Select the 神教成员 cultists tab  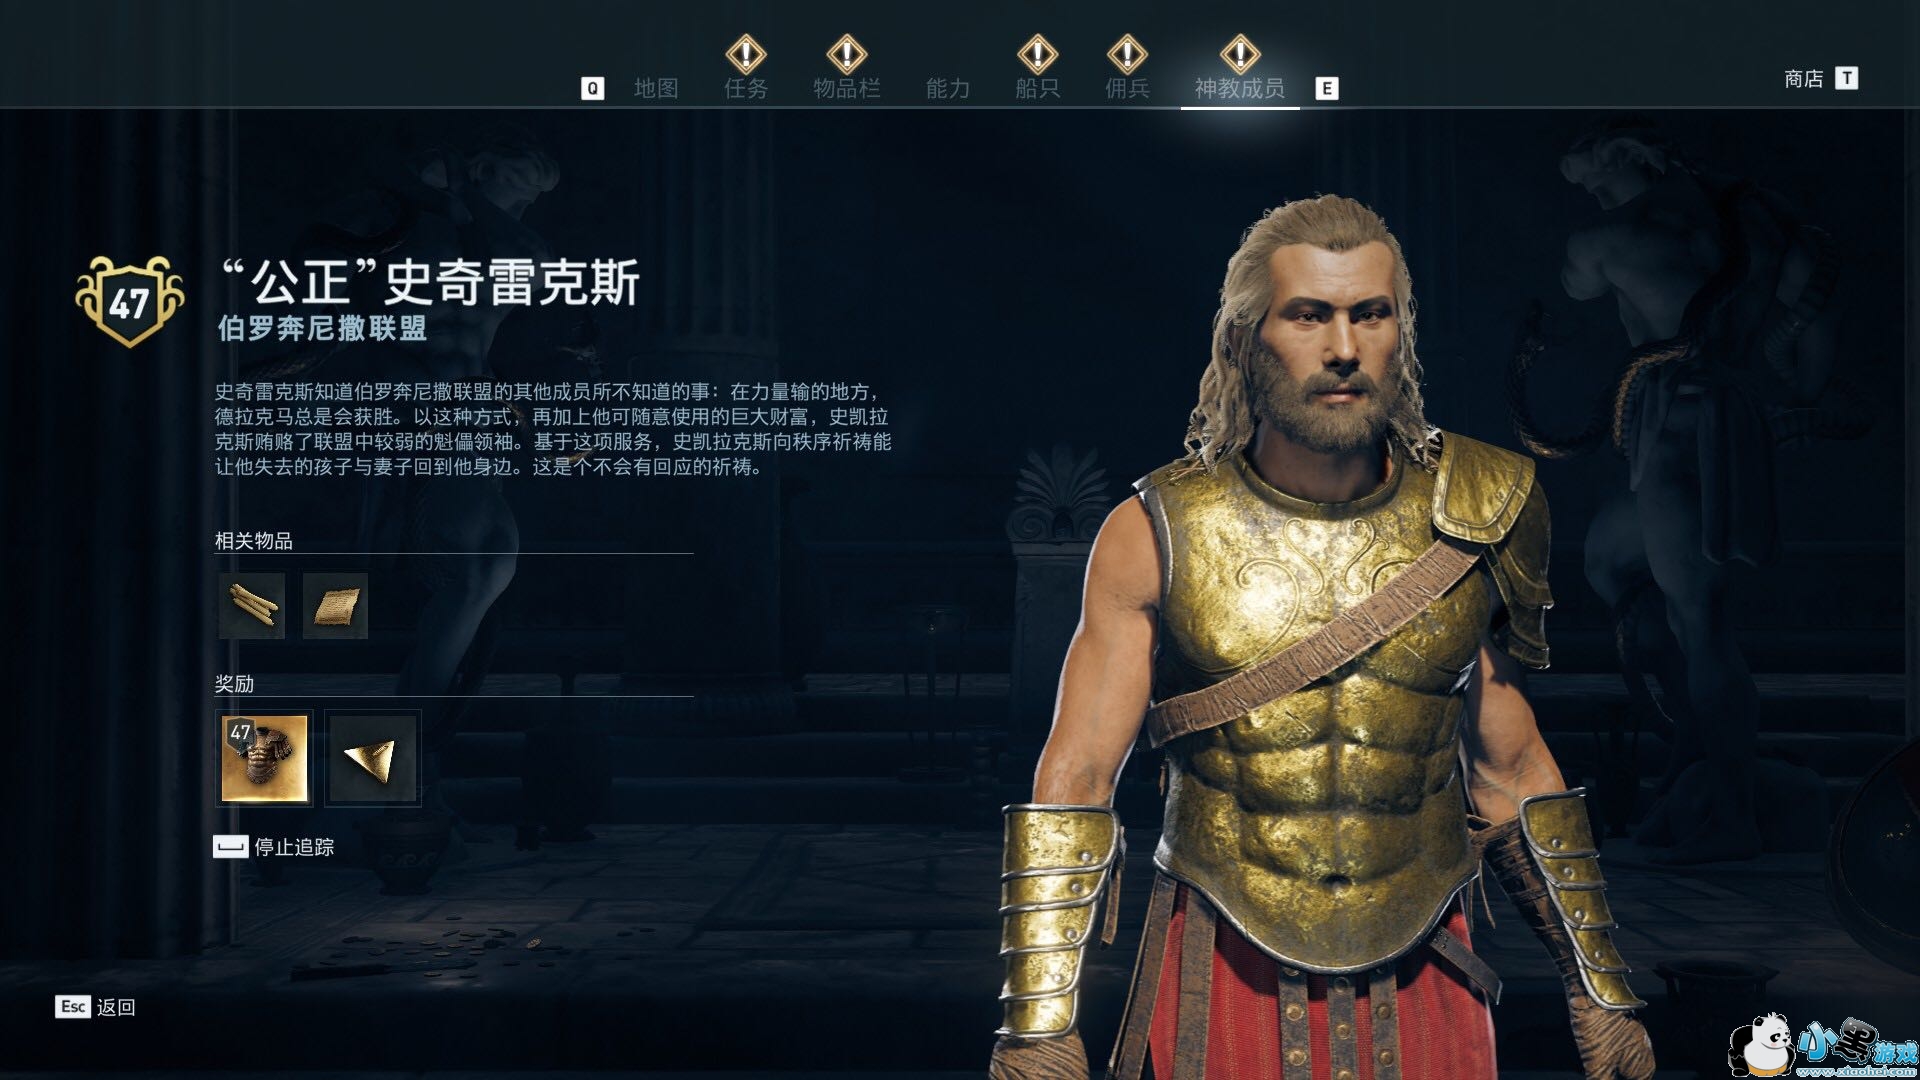point(1239,88)
